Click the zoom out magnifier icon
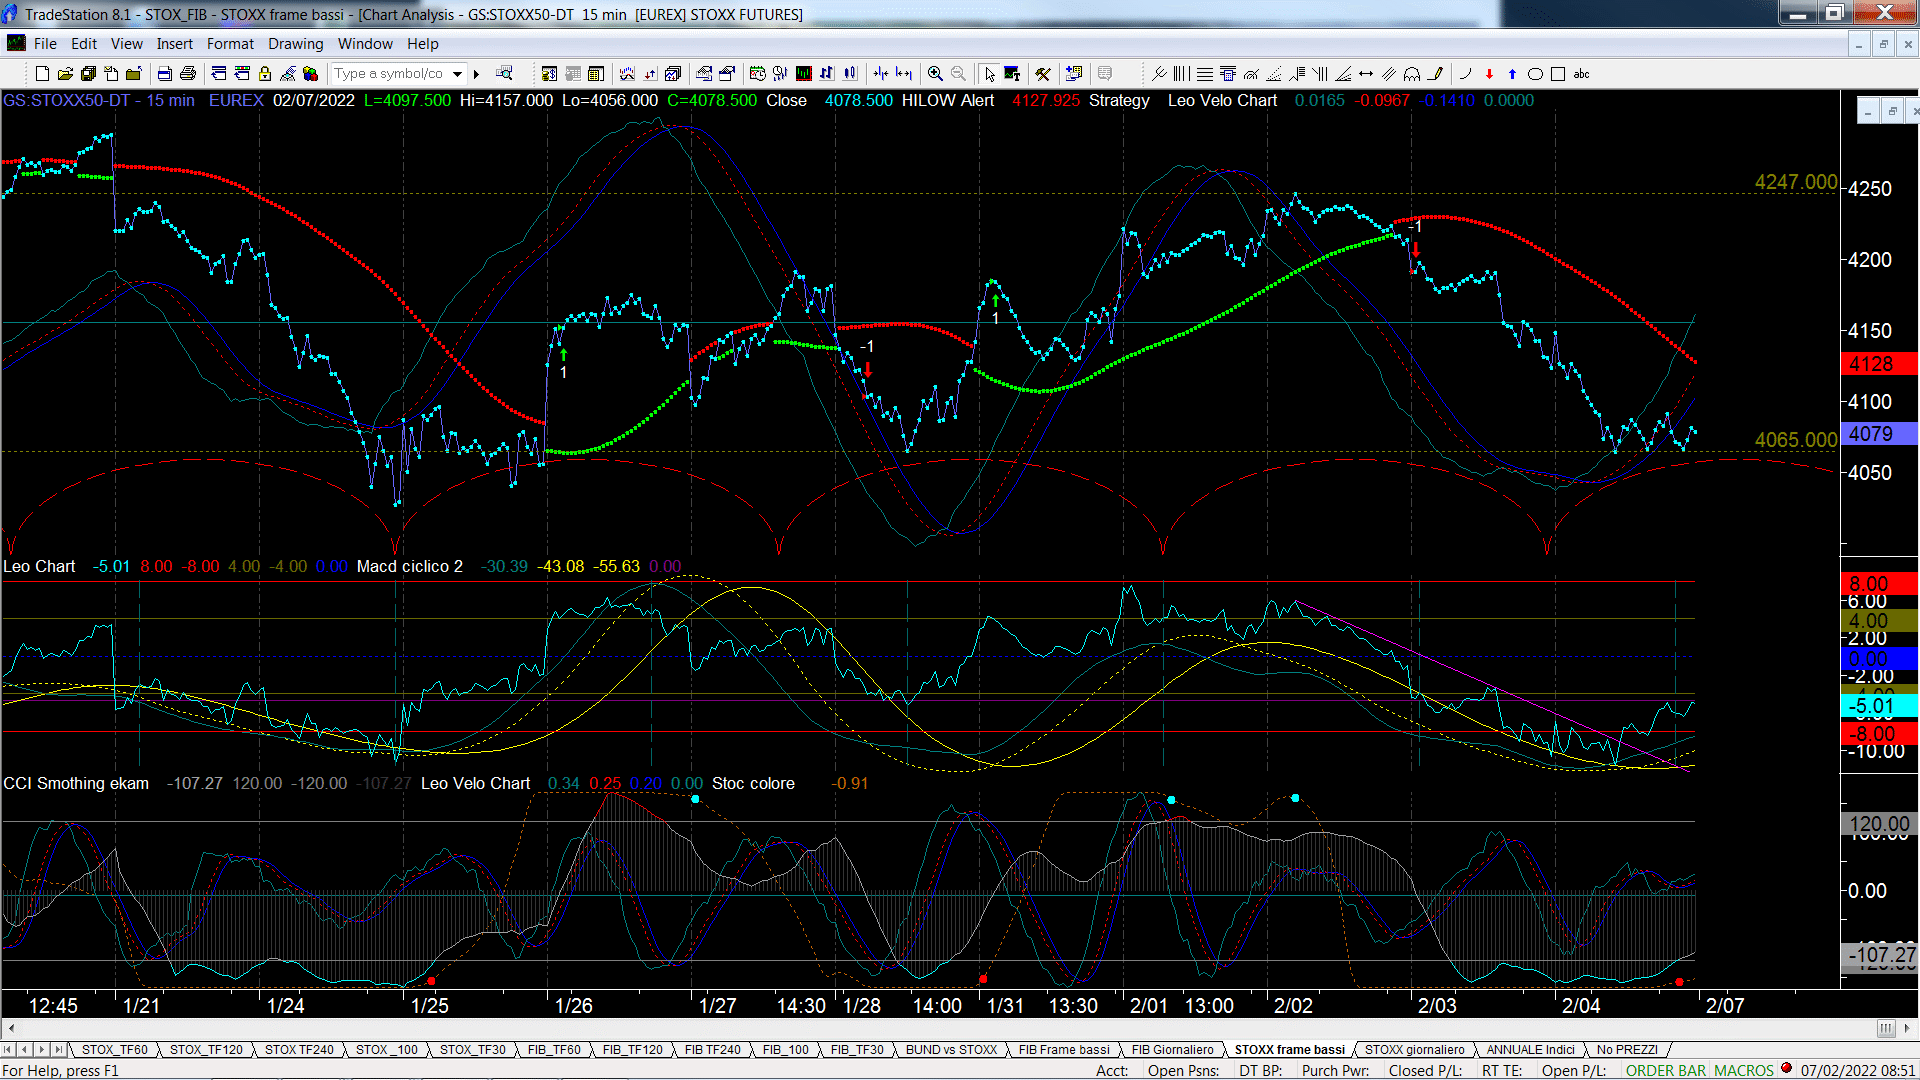 coord(958,74)
